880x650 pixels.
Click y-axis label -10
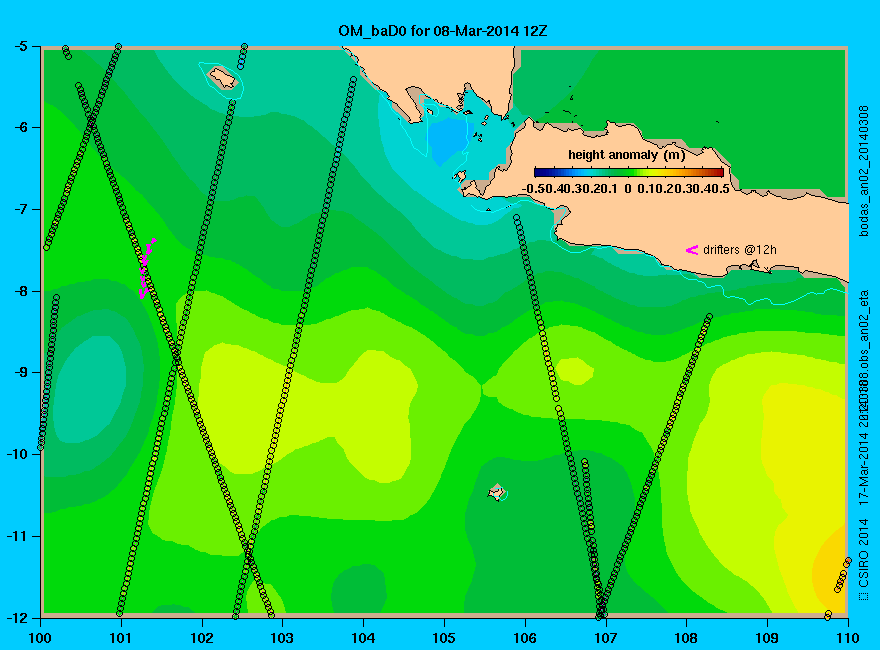click(x=17, y=455)
